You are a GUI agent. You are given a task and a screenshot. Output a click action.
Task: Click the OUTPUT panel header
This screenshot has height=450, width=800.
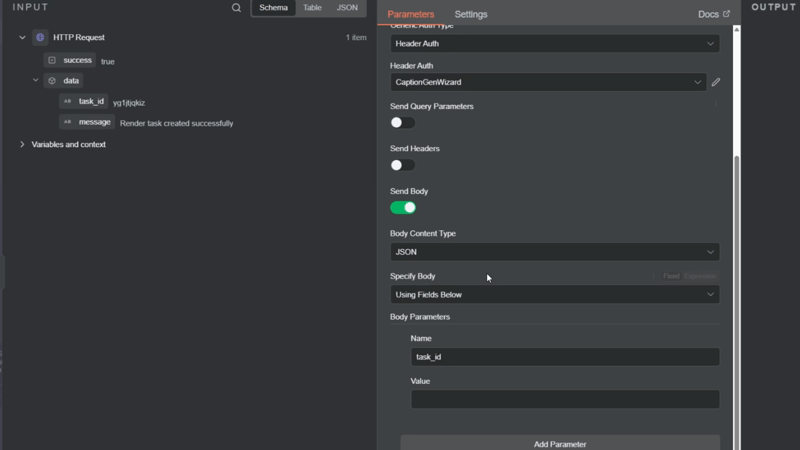pos(773,7)
